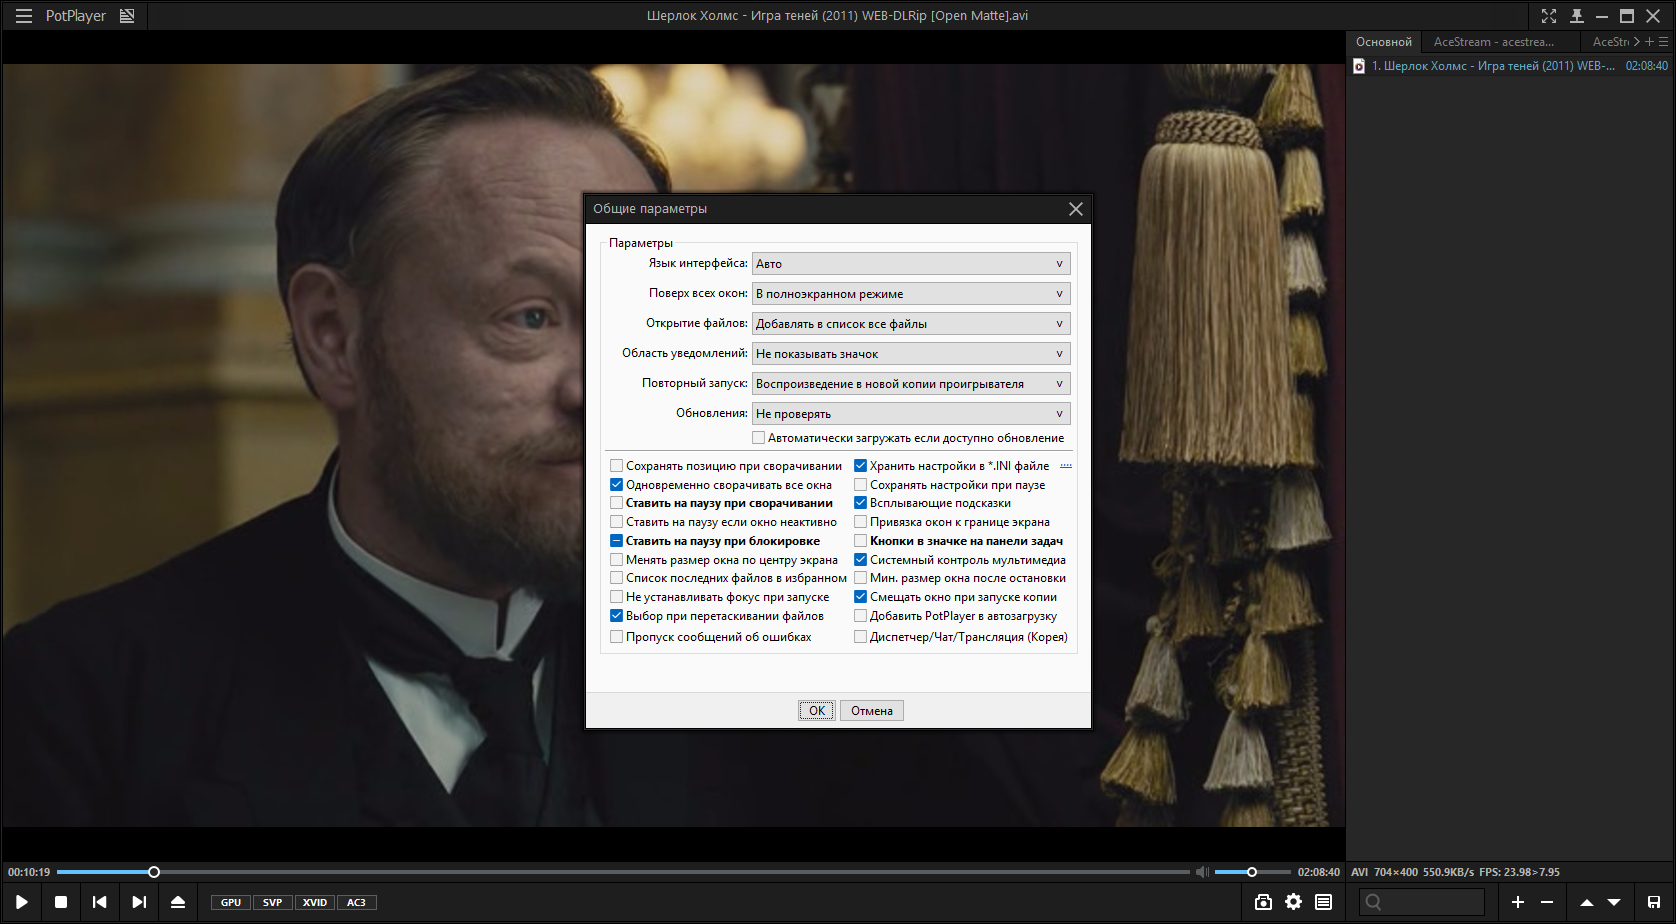The height and width of the screenshot is (924, 1676).
Task: Enable 'Сохранять позицию при сворачивании' checkbox
Action: tap(617, 466)
